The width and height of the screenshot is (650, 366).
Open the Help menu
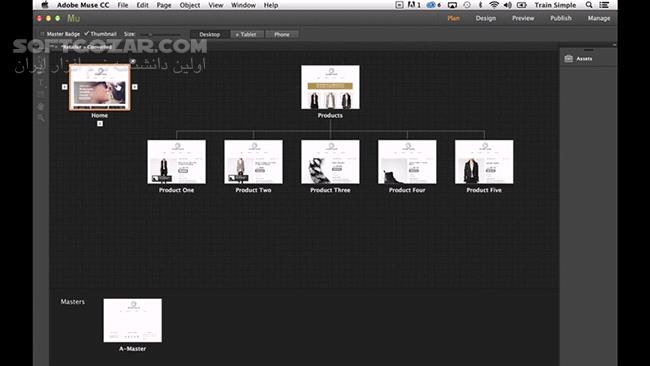point(271,5)
